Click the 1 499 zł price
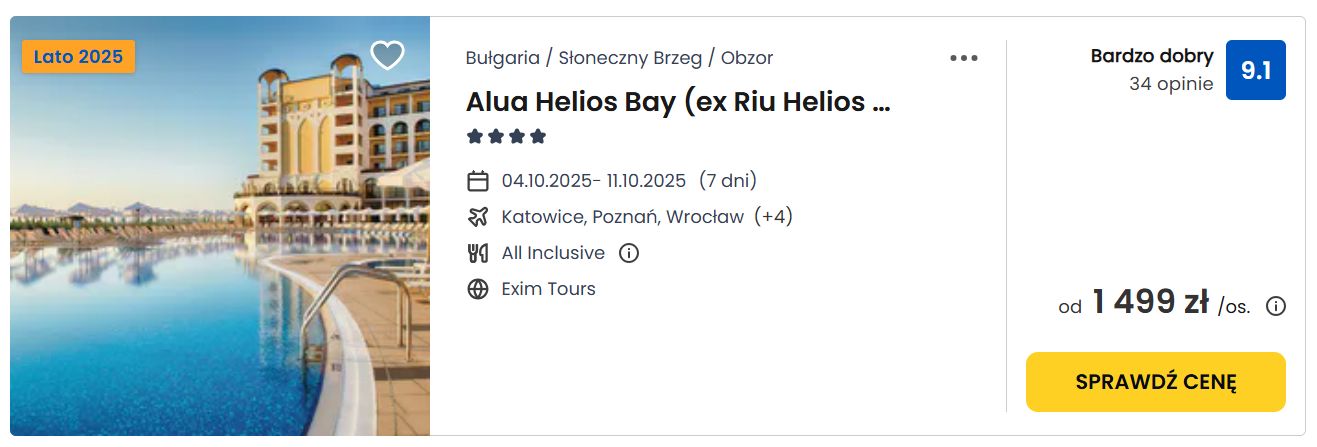This screenshot has height=447, width=1317. 1150,302
